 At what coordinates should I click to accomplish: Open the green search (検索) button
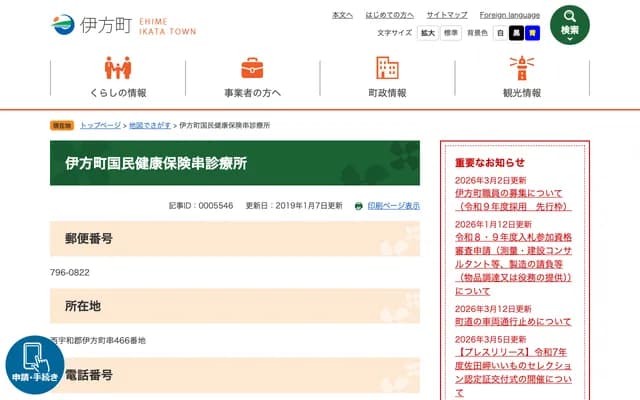pos(569,25)
